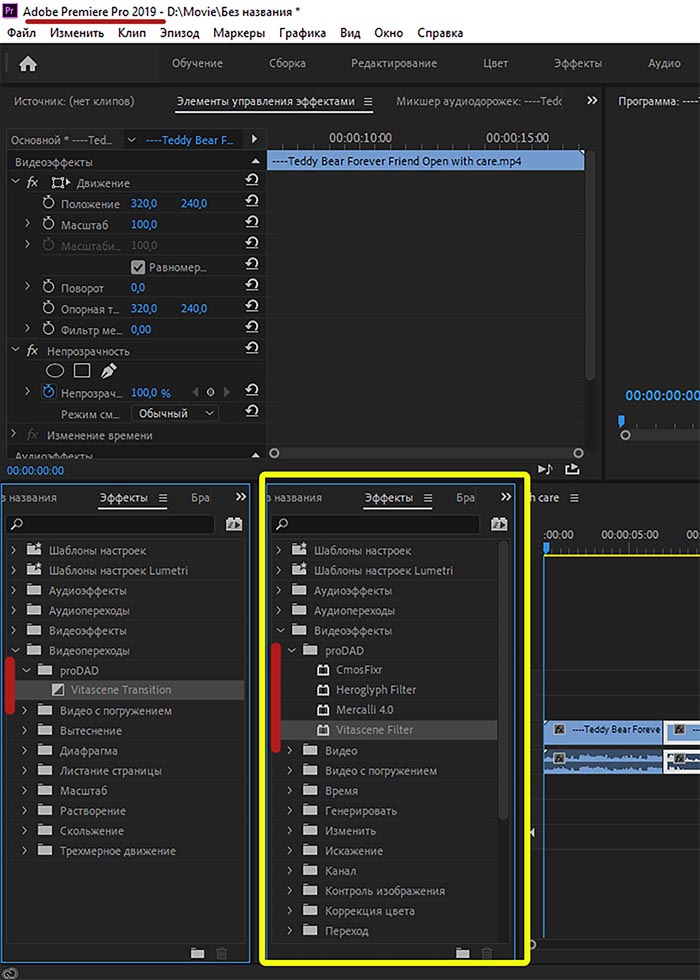Toggle animation stopwatch for Опорная точка

coord(48,309)
